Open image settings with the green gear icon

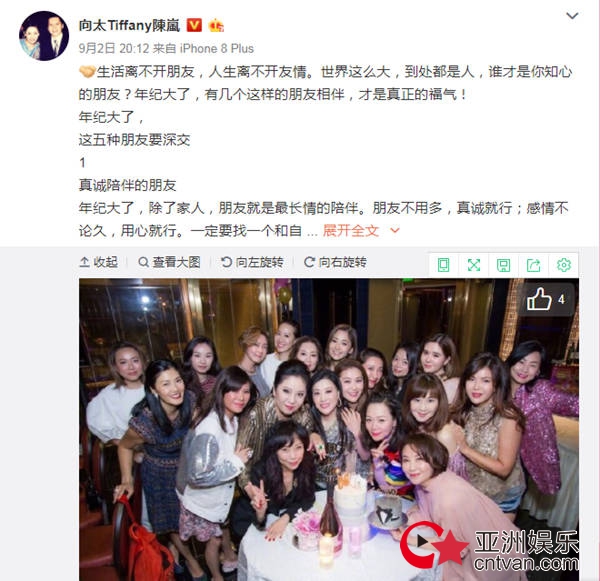564,265
